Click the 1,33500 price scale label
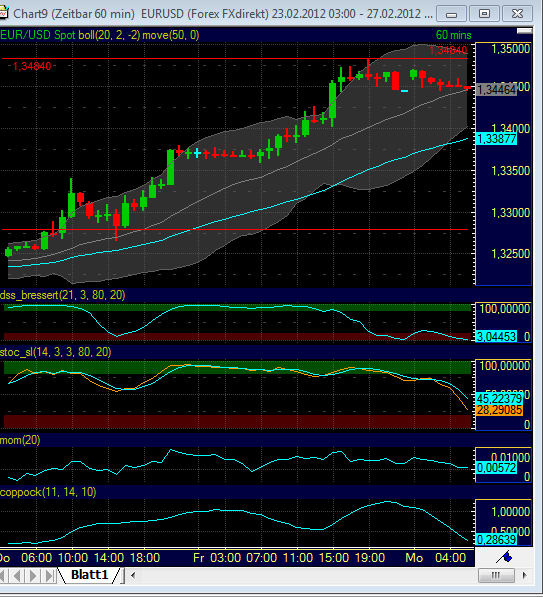The image size is (543, 597). coord(511,171)
